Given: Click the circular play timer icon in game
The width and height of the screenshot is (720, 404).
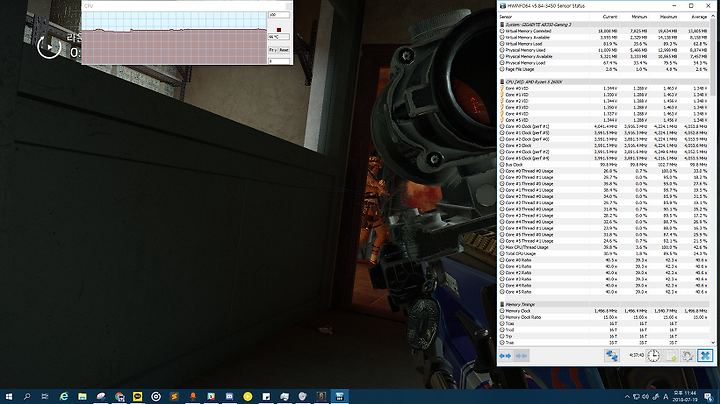Looking at the screenshot, I should [x=49, y=47].
